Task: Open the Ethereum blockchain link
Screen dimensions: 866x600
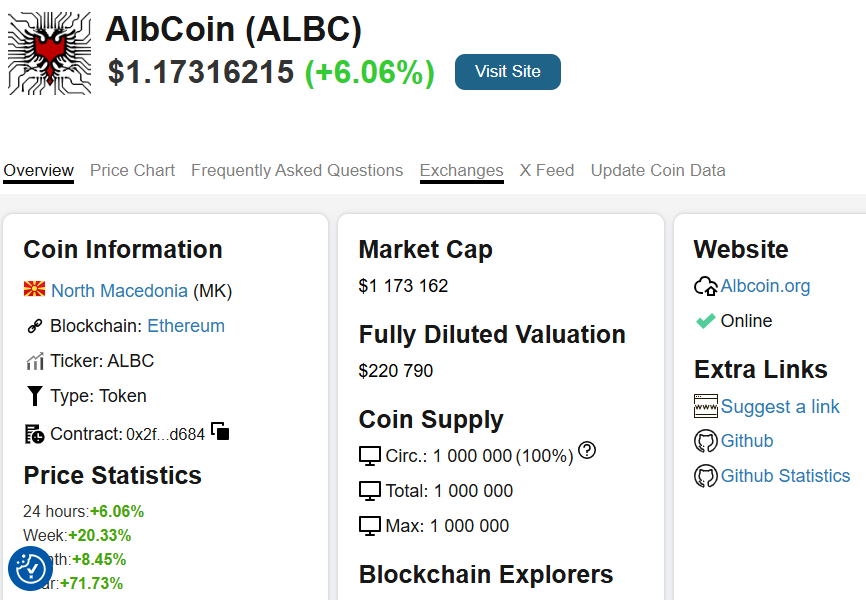Action: click(x=186, y=326)
